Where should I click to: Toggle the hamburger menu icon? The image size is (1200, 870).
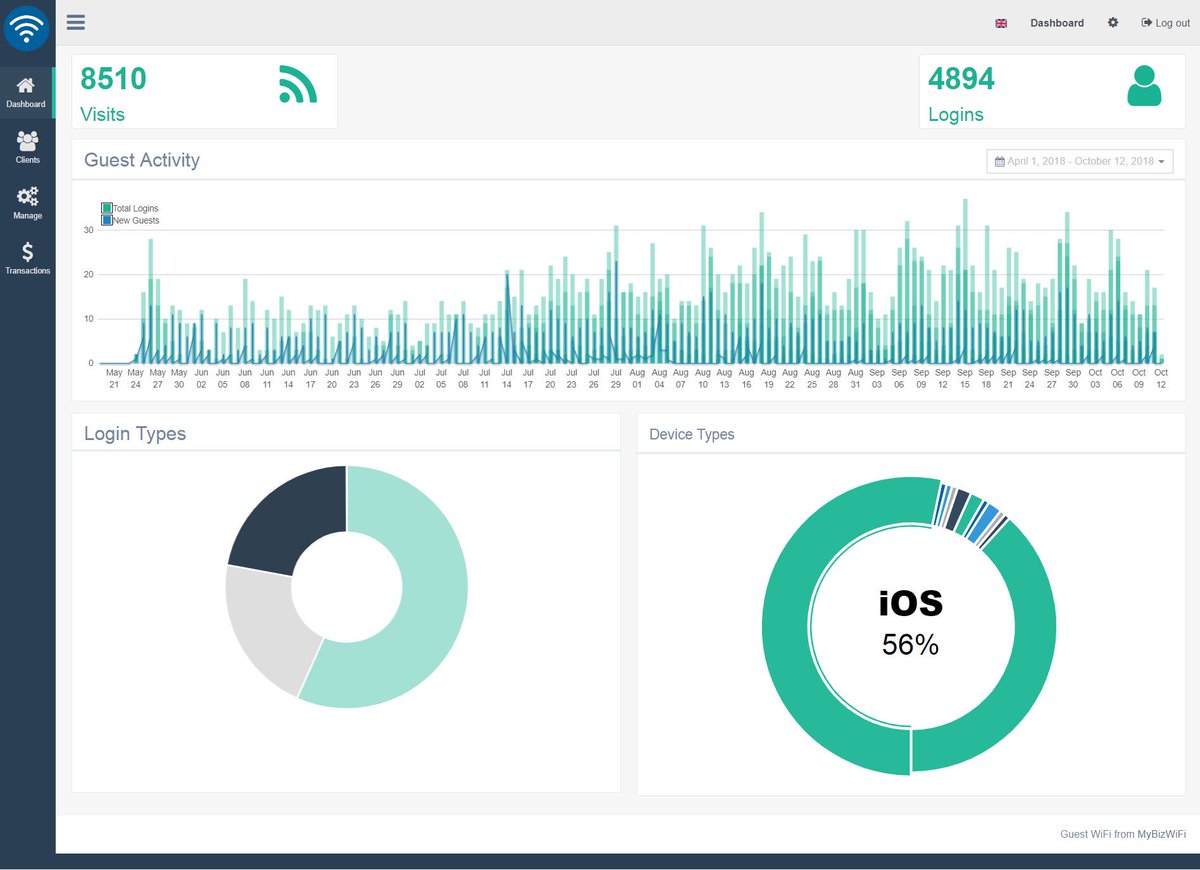[x=76, y=22]
